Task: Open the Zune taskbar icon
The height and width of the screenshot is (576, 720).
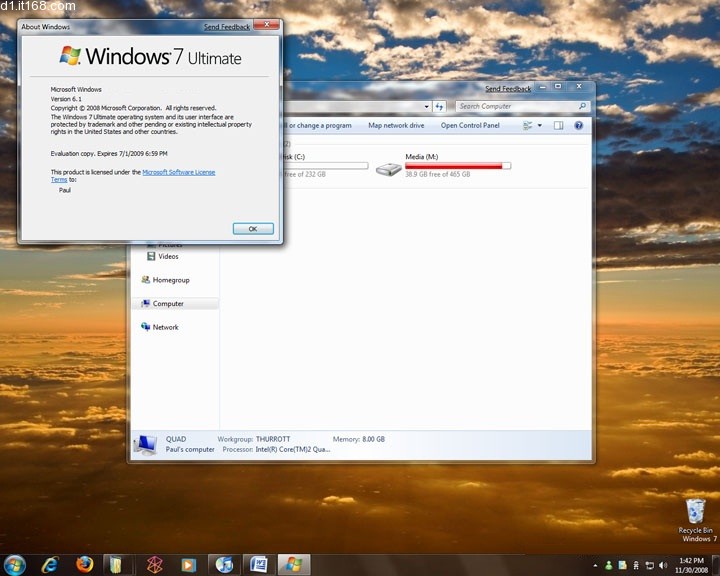Action: pos(154,565)
